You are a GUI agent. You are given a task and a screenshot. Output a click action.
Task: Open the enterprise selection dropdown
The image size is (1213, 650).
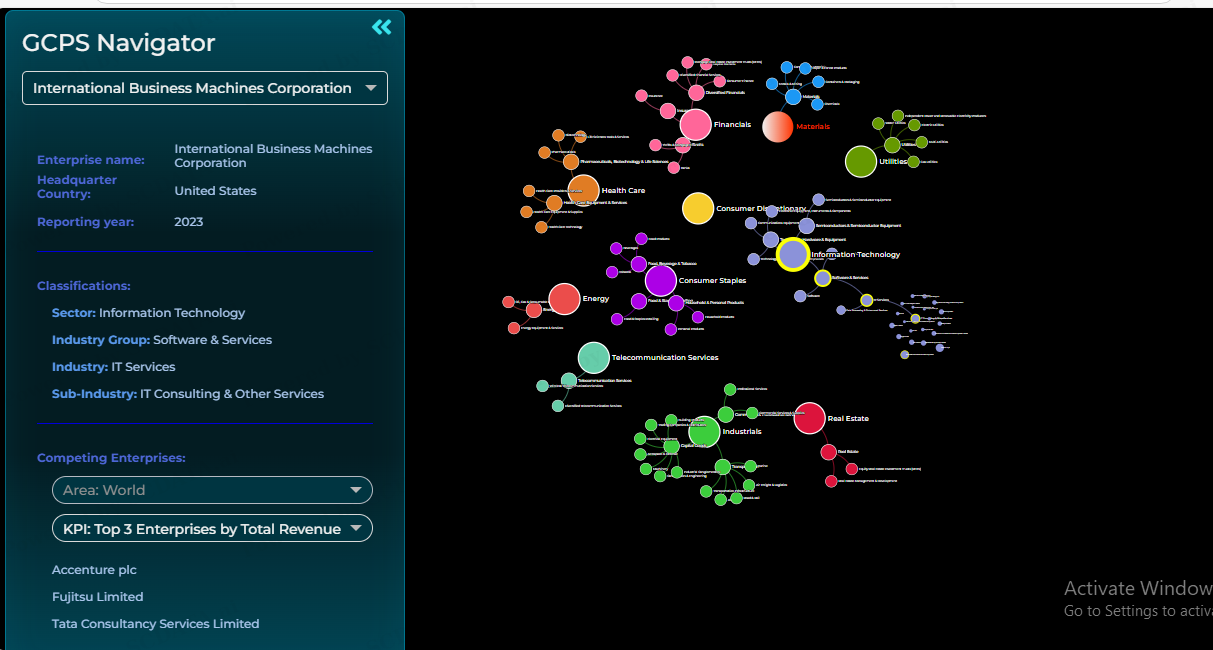point(205,88)
